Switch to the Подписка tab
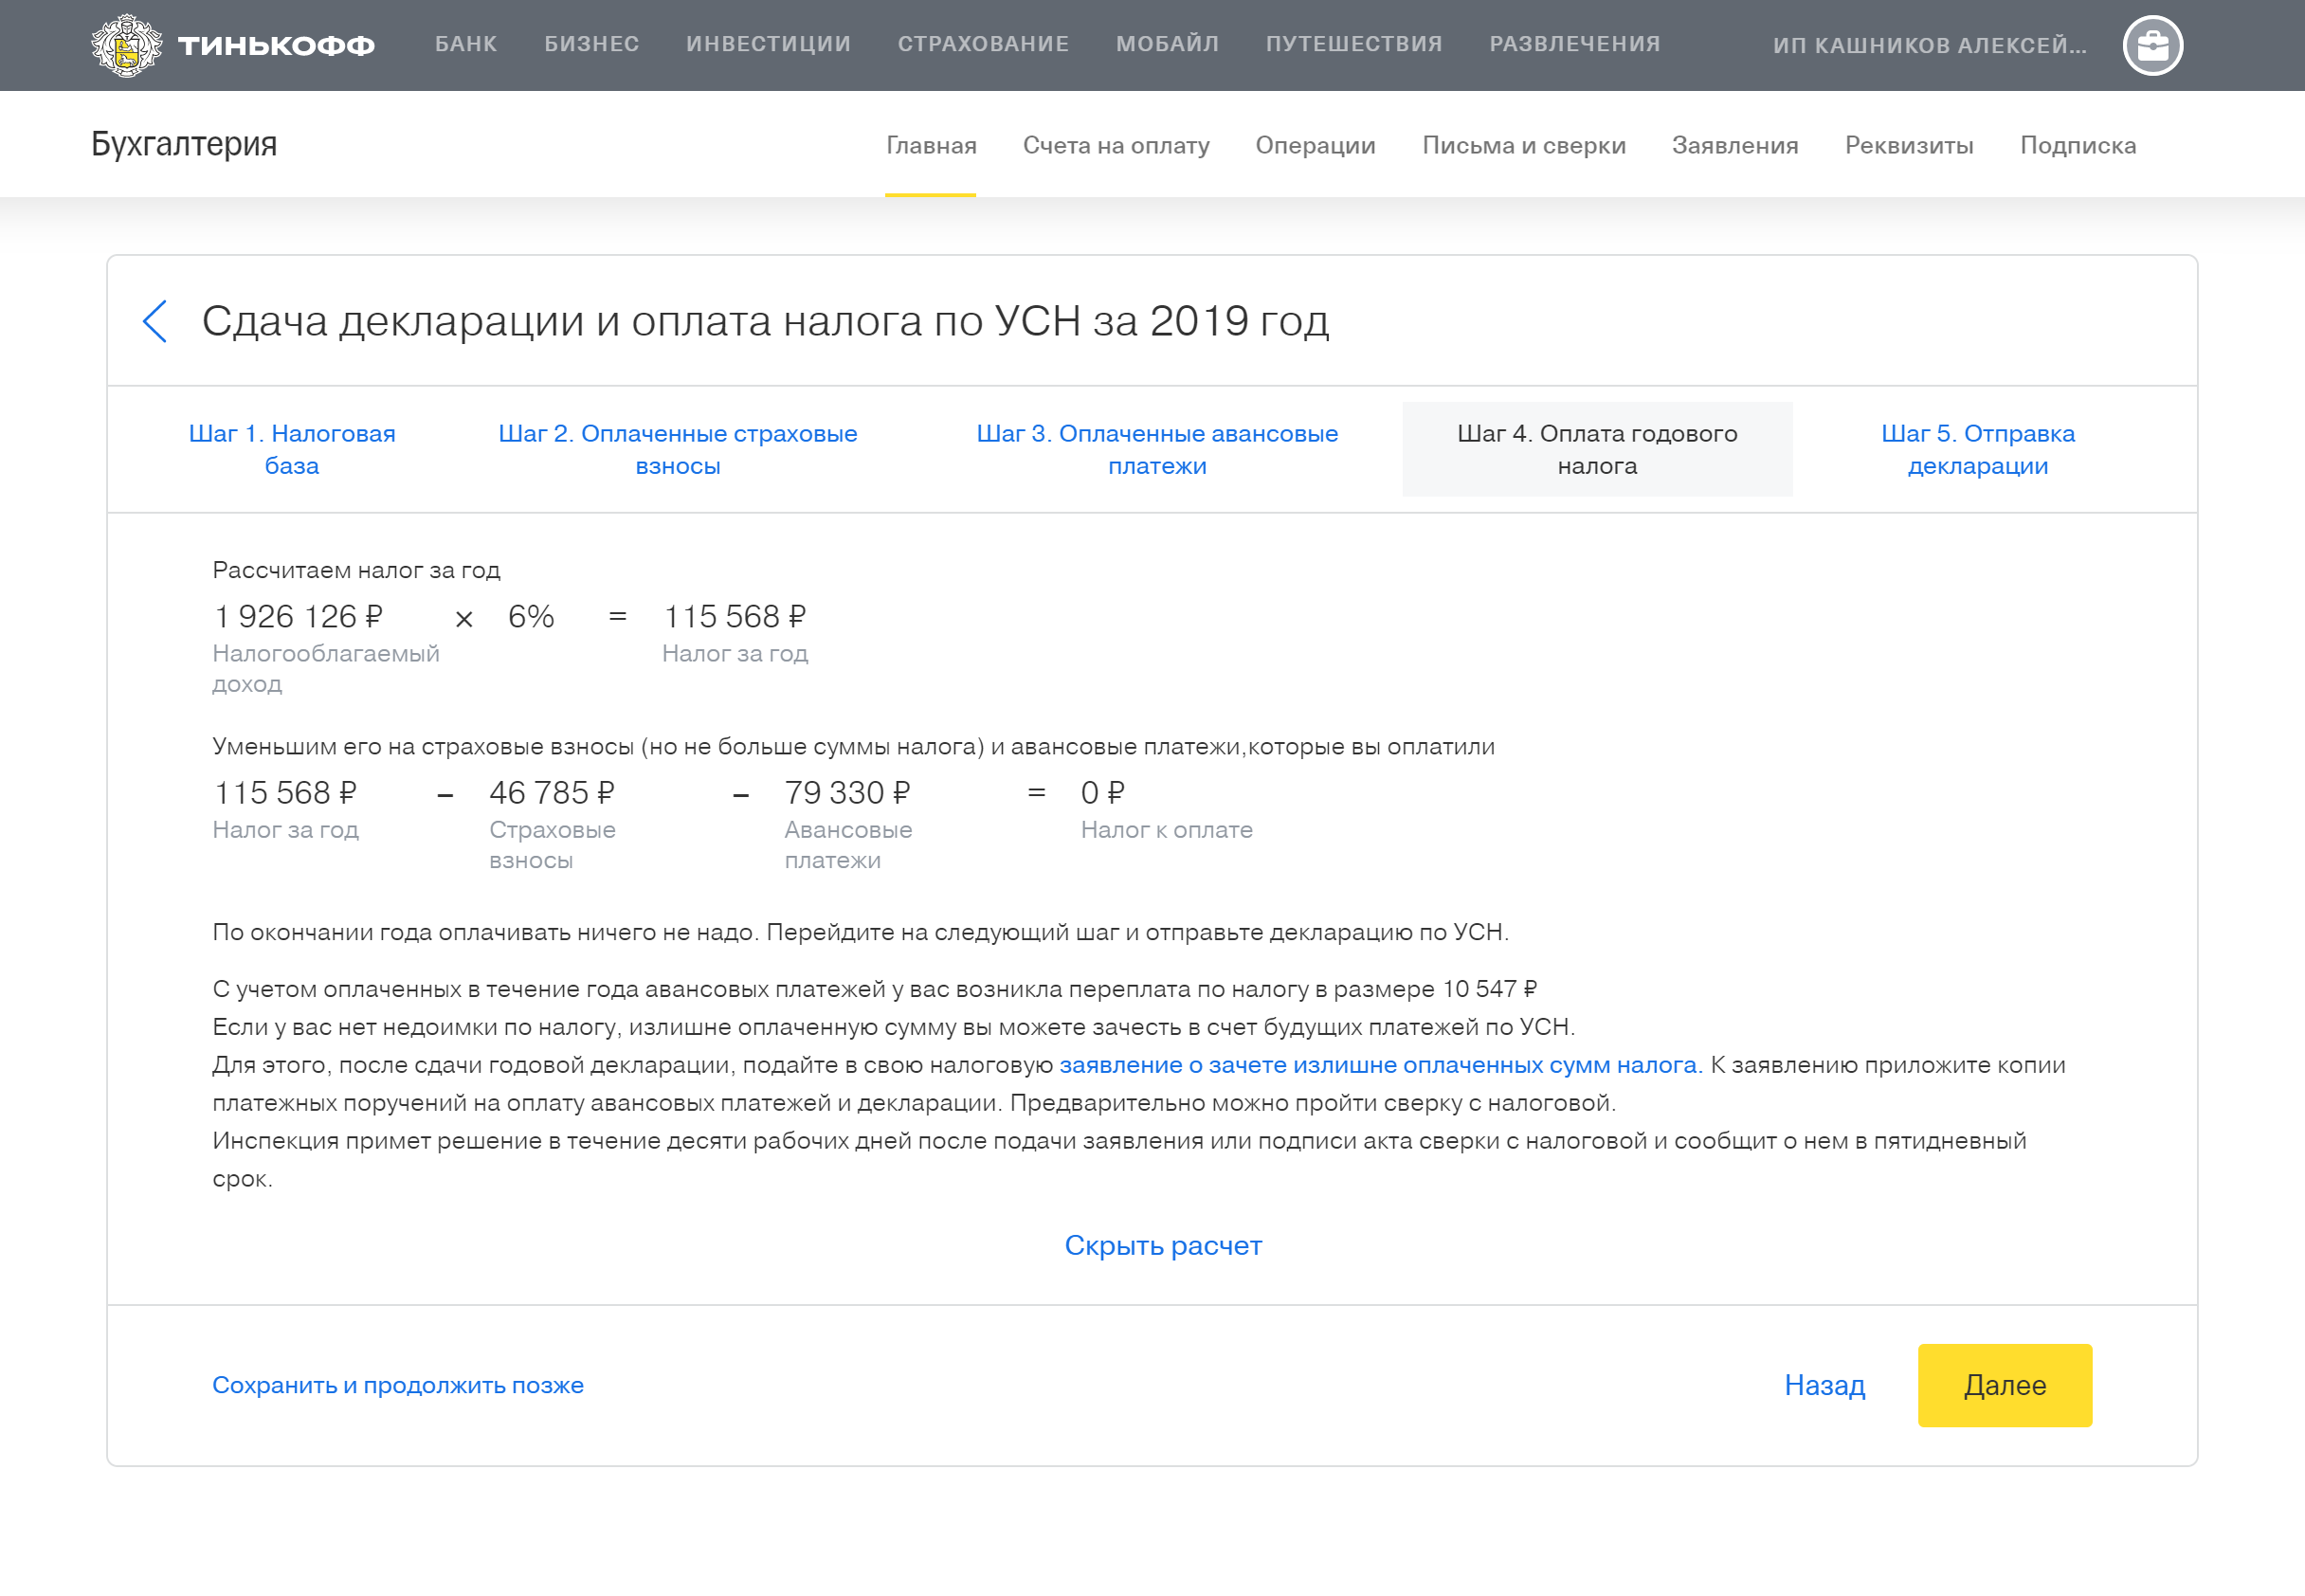 pyautogui.click(x=2078, y=145)
